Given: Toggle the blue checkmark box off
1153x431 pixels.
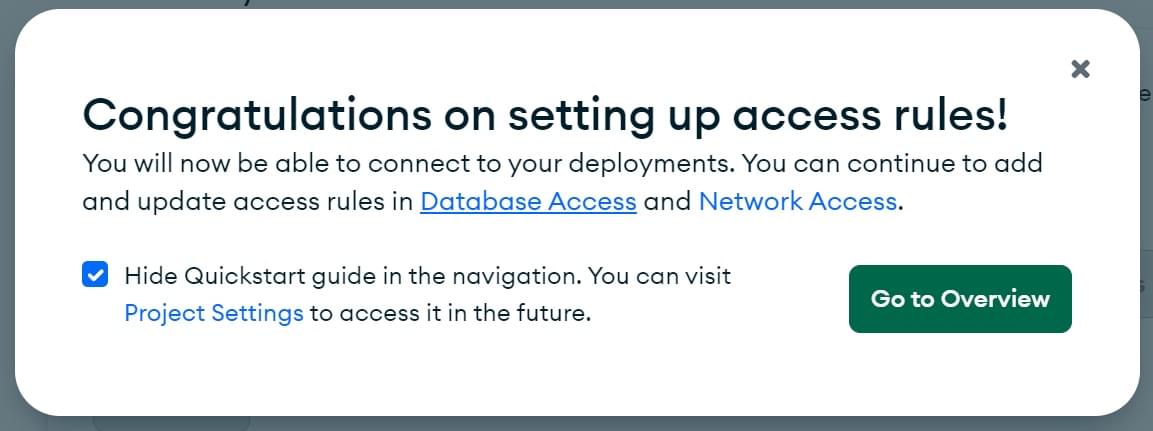Looking at the screenshot, I should point(95,275).
